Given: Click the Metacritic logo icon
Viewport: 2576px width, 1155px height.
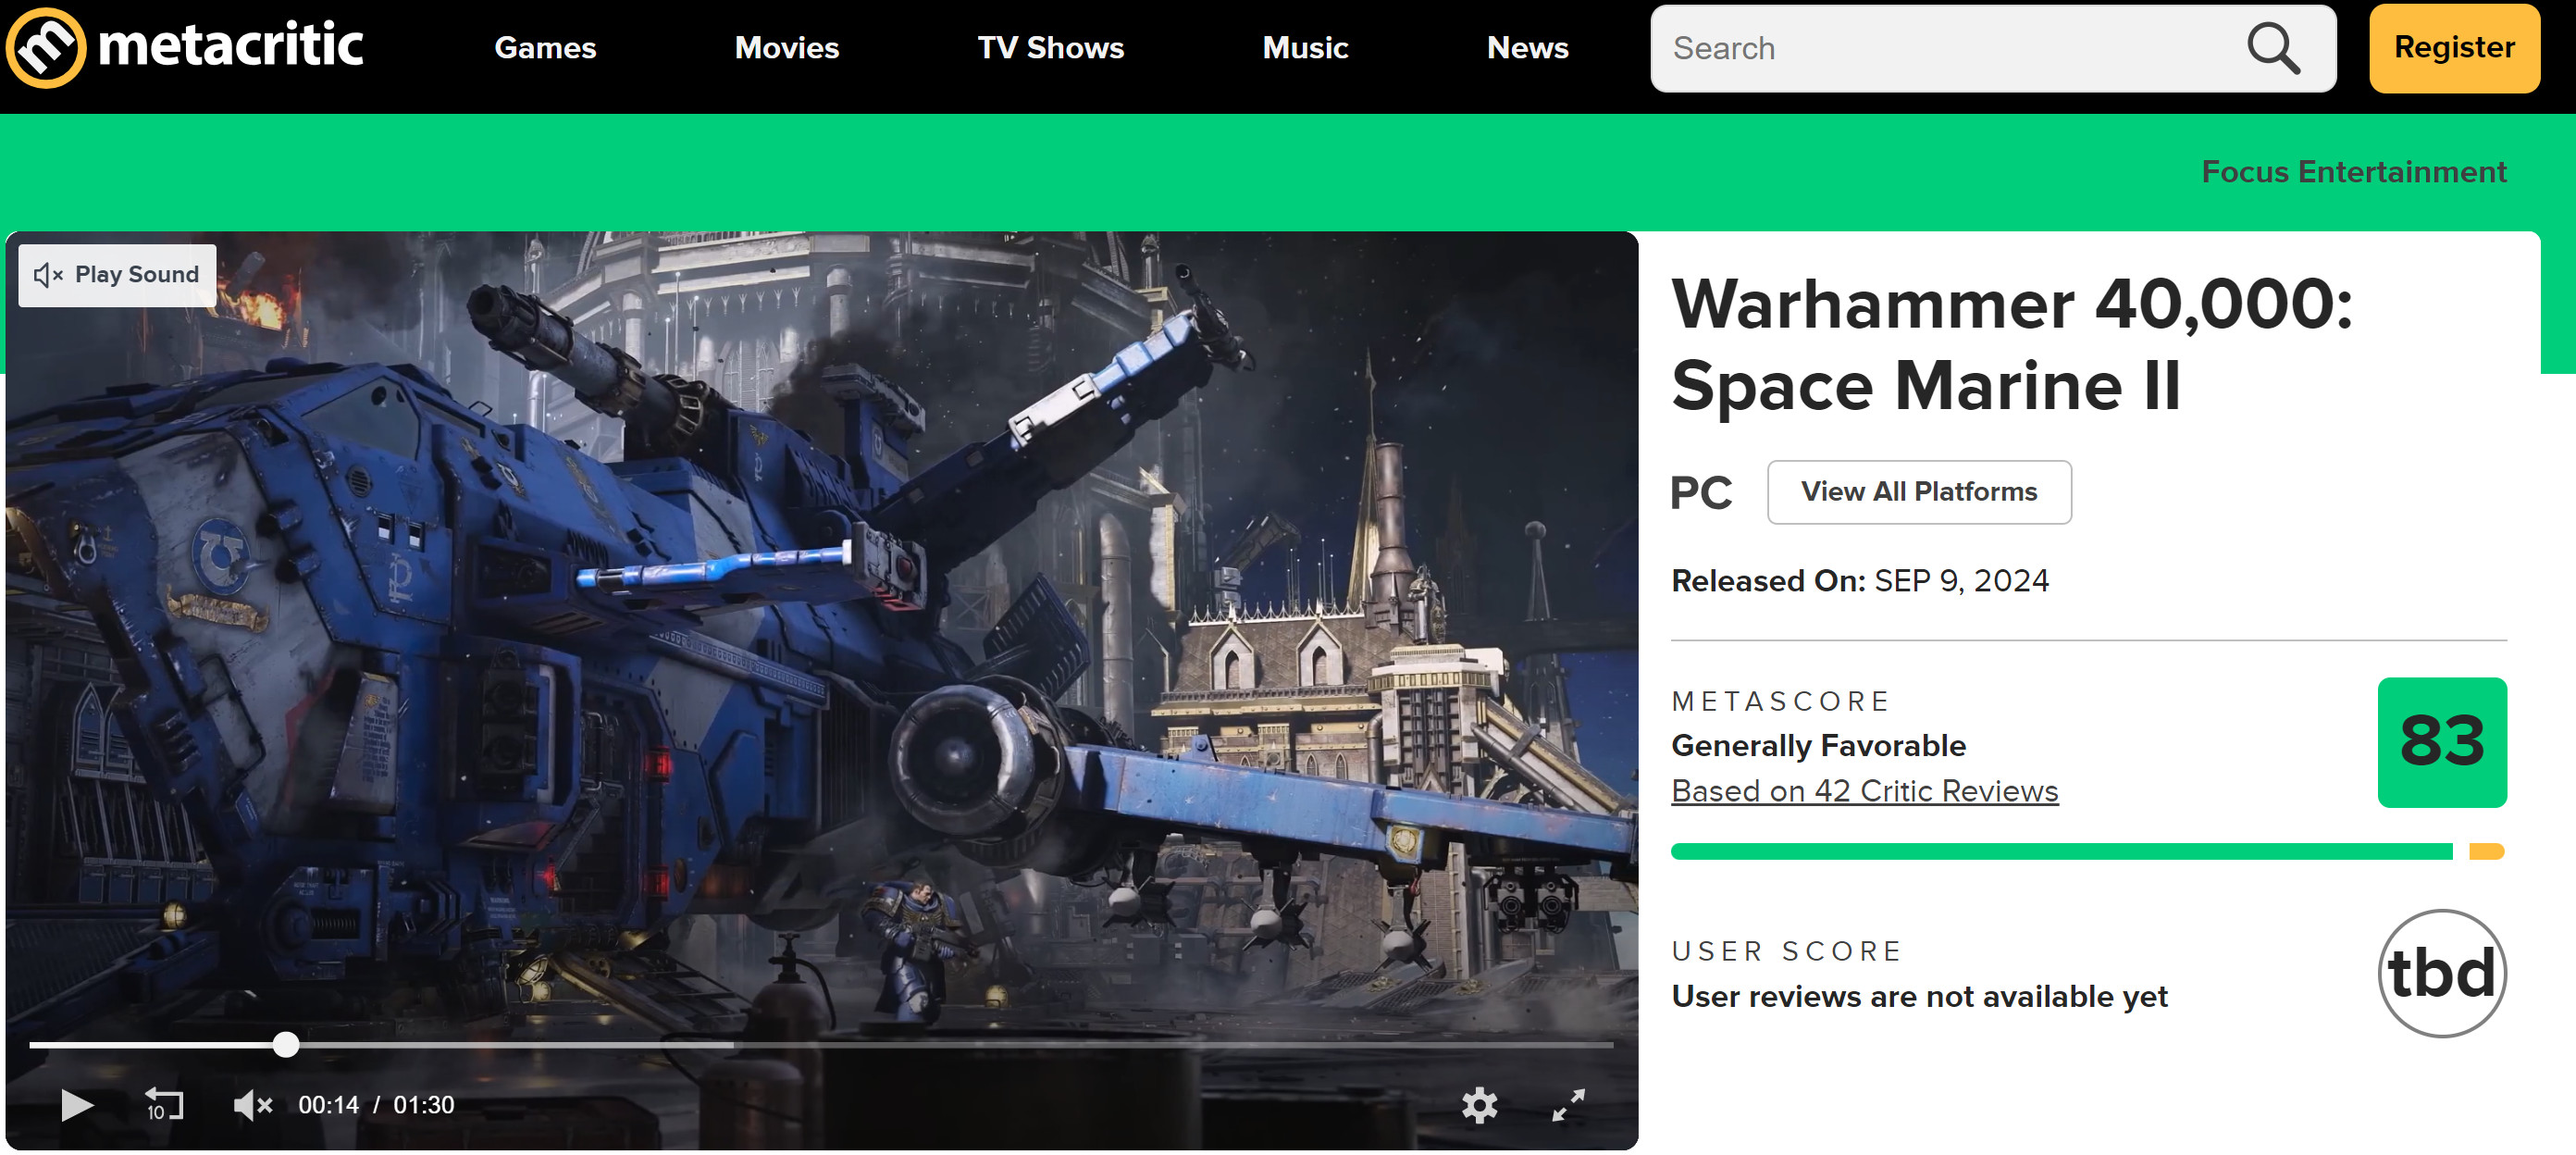Looking at the screenshot, I should pyautogui.click(x=46, y=47).
